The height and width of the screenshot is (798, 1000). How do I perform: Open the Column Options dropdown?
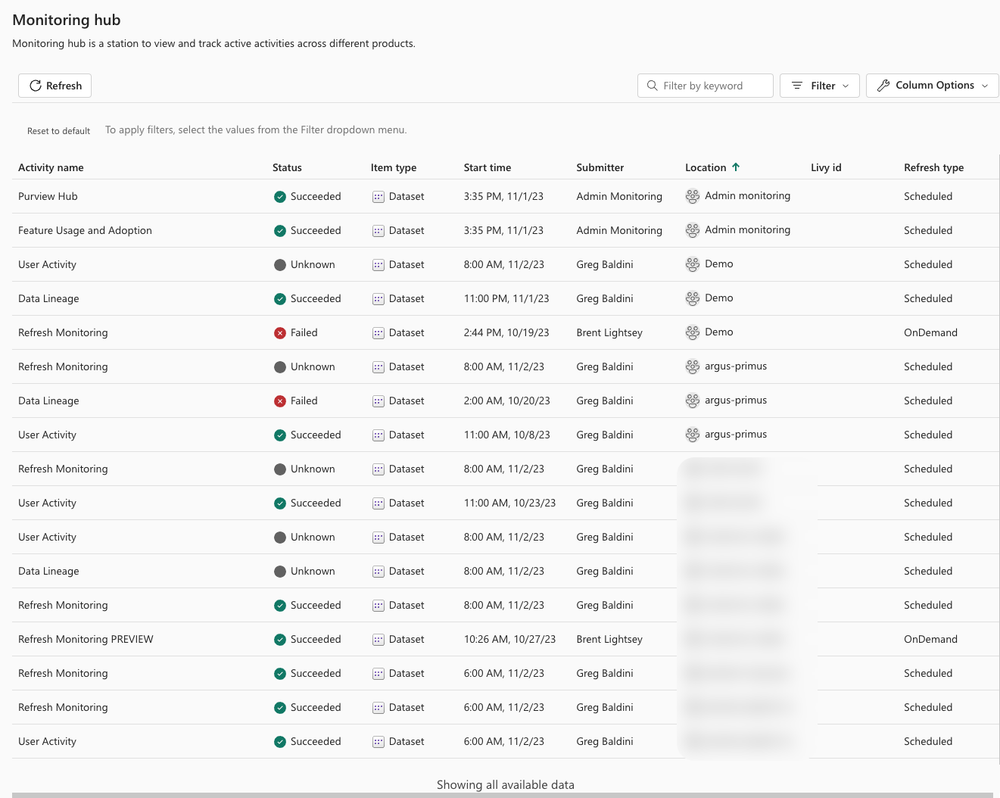coord(931,85)
